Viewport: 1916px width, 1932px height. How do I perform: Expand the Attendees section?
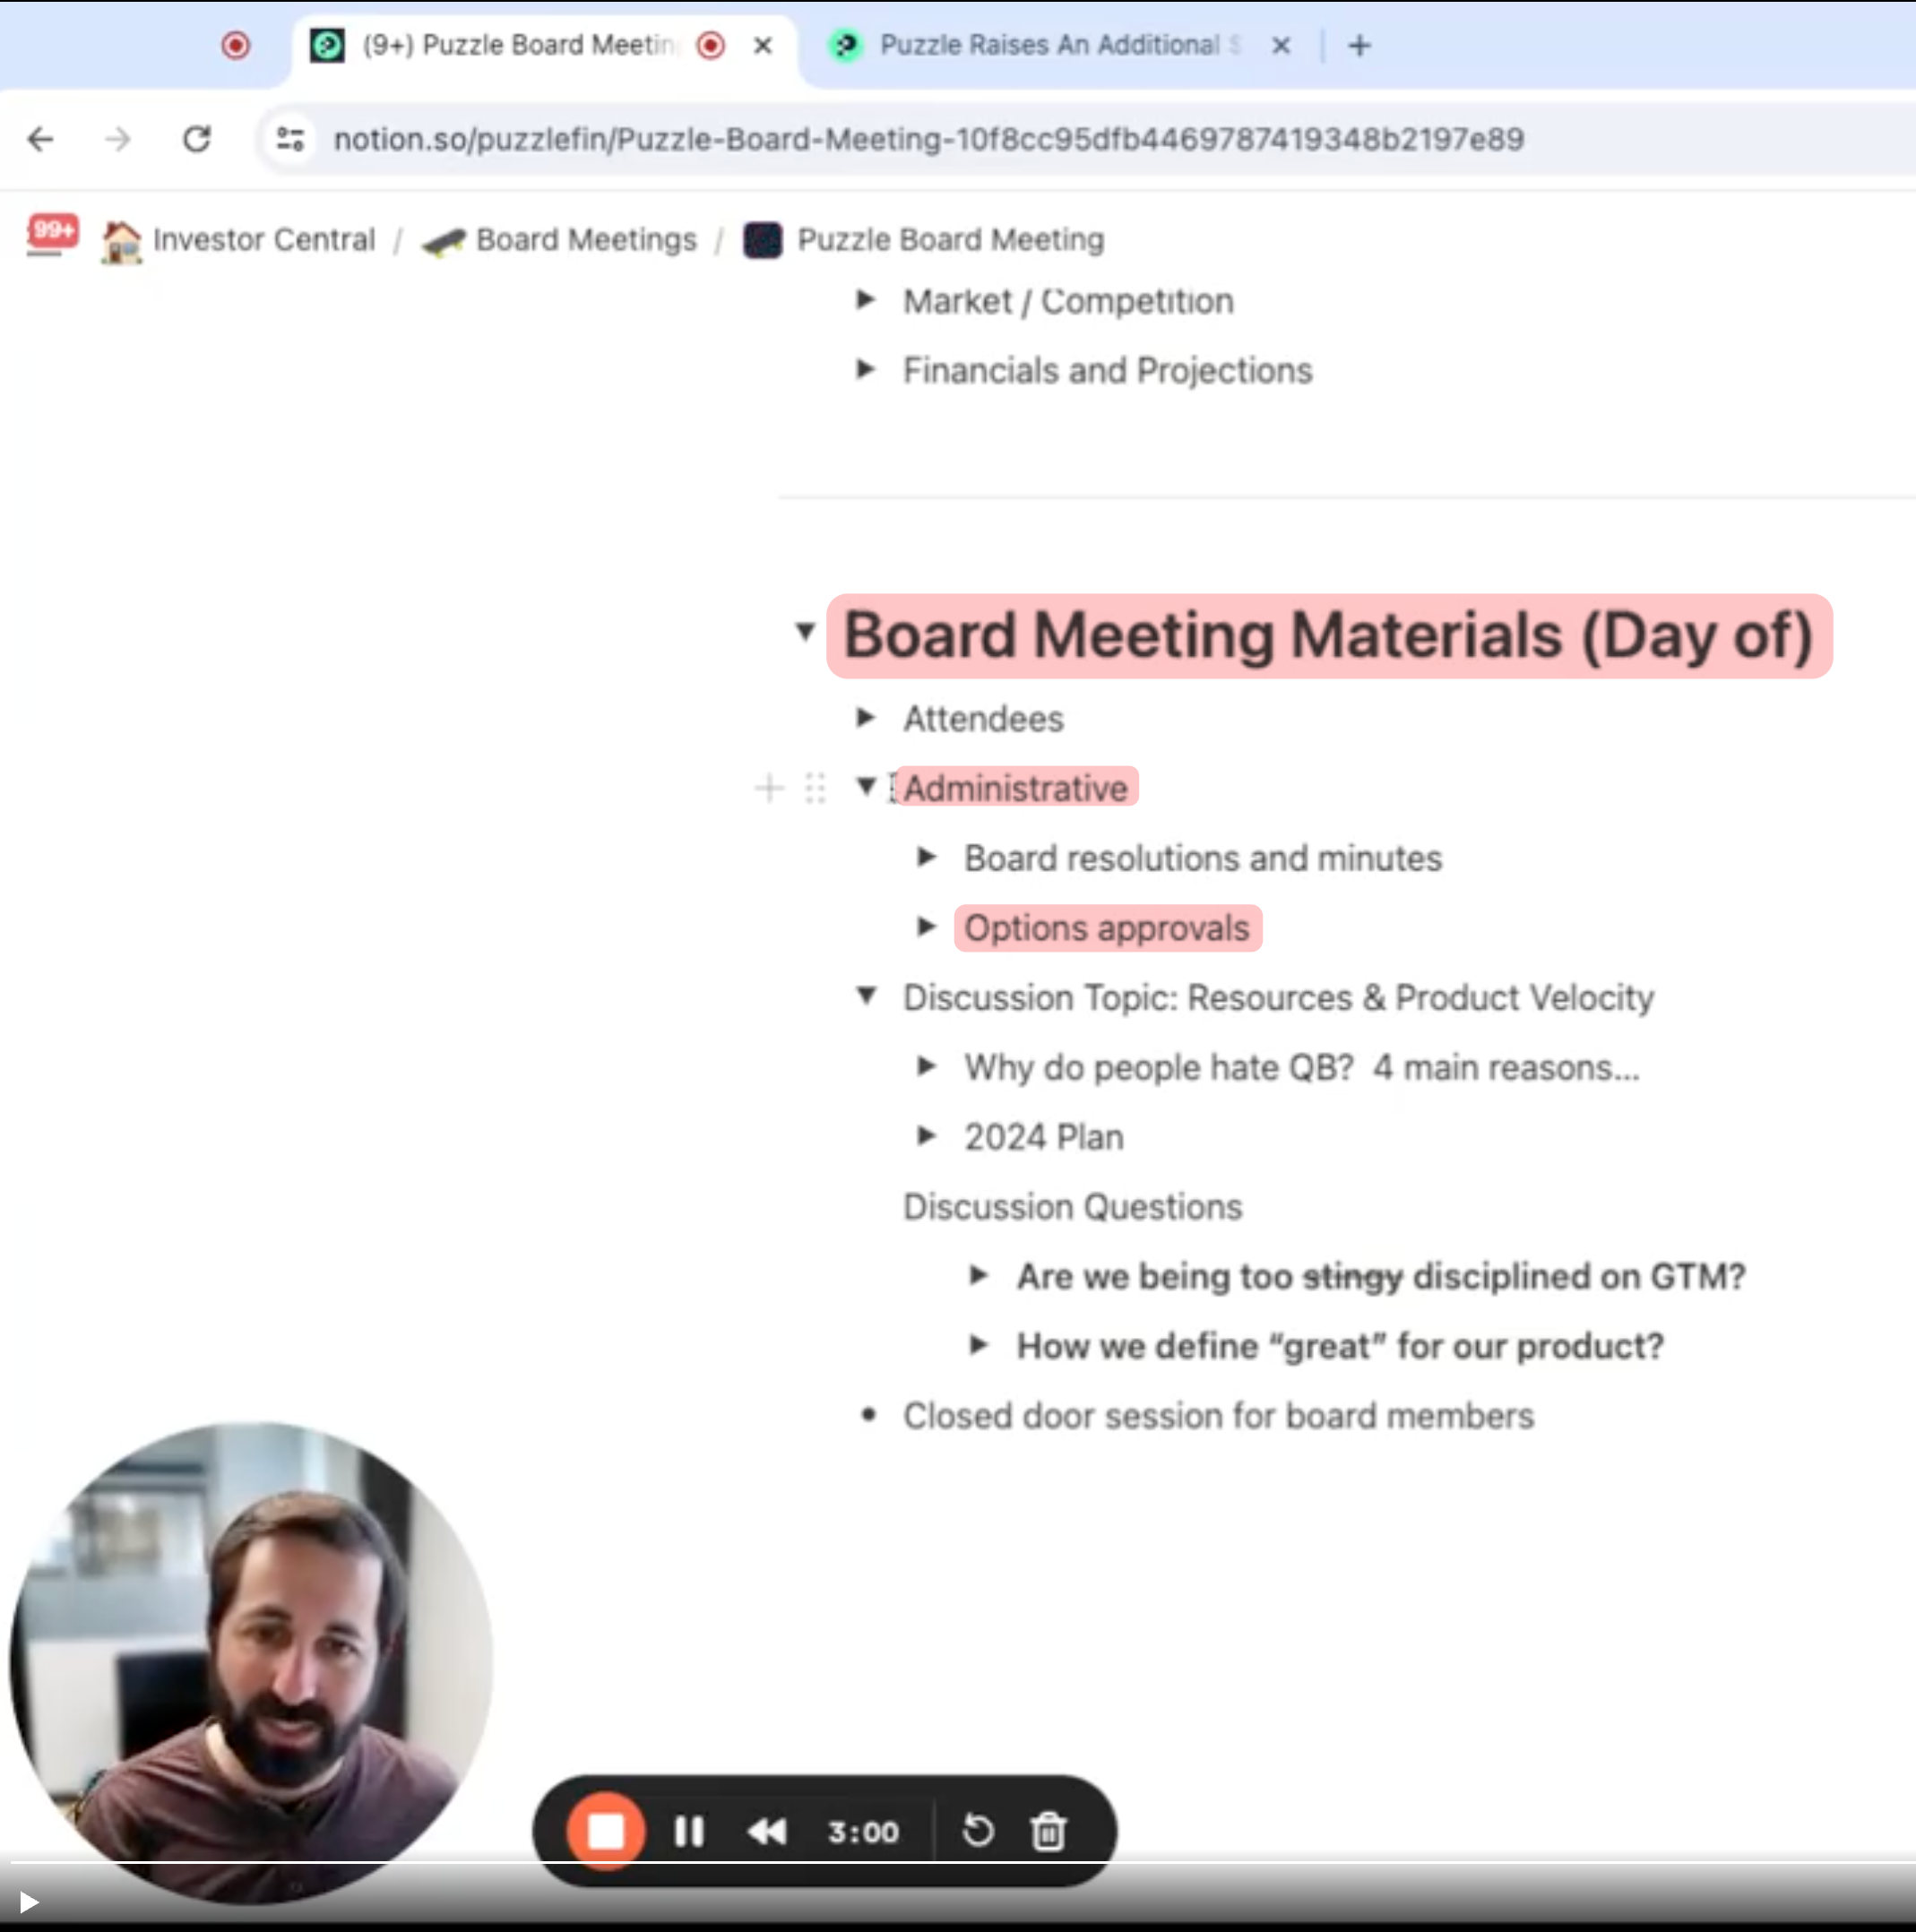(x=867, y=718)
